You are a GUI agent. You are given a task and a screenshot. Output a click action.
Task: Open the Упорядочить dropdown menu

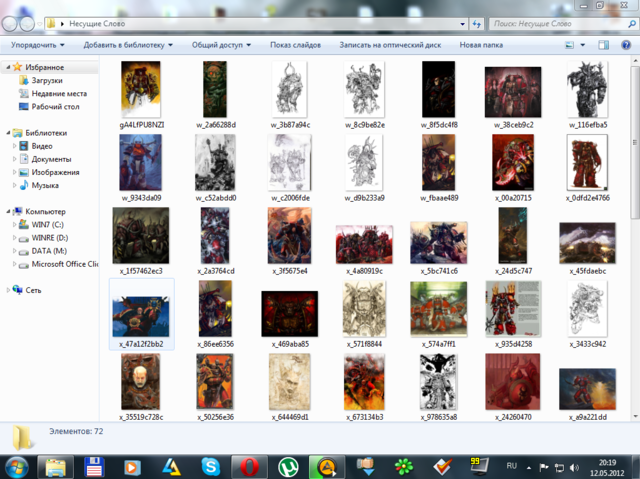(38, 45)
